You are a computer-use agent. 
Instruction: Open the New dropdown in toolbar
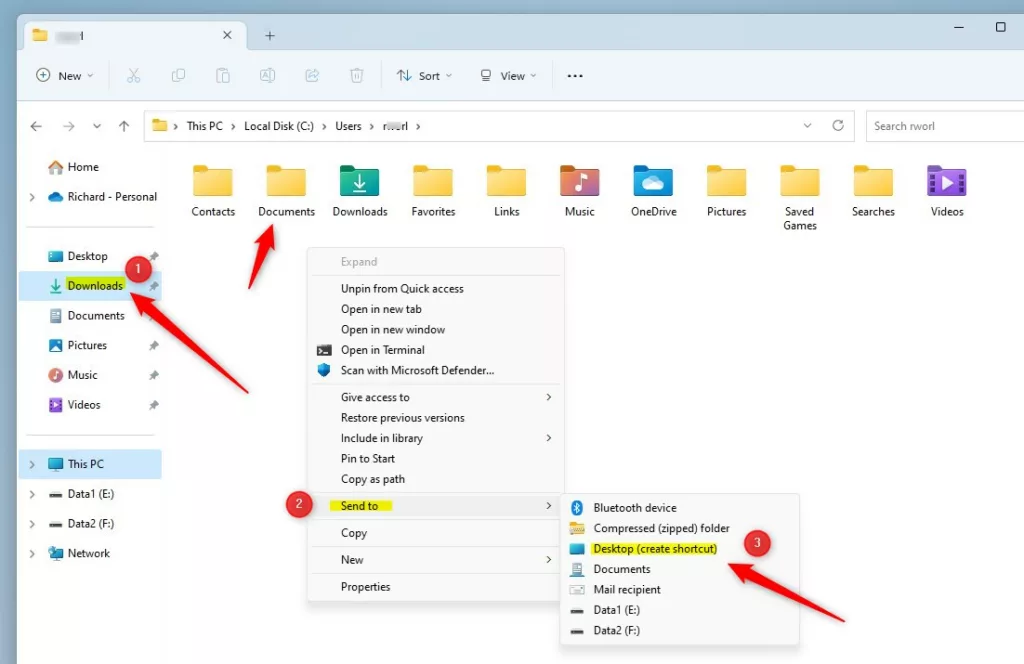(x=65, y=76)
